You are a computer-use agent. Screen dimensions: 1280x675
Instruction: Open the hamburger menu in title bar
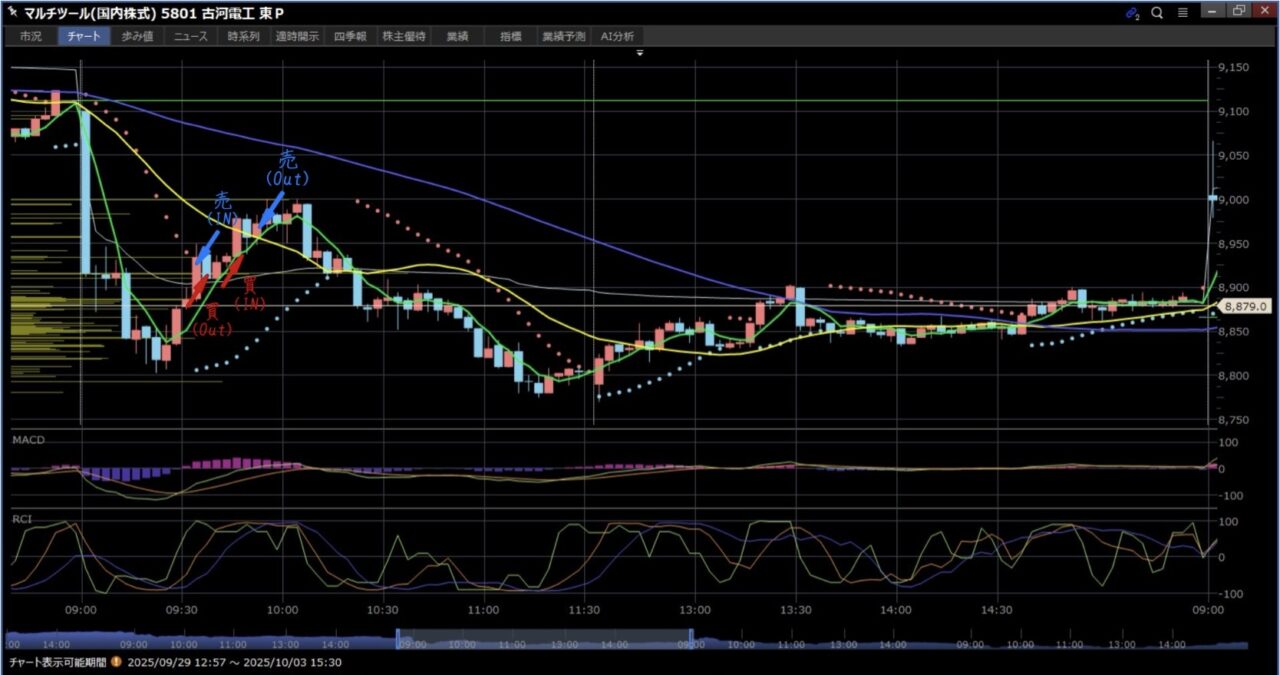1183,13
